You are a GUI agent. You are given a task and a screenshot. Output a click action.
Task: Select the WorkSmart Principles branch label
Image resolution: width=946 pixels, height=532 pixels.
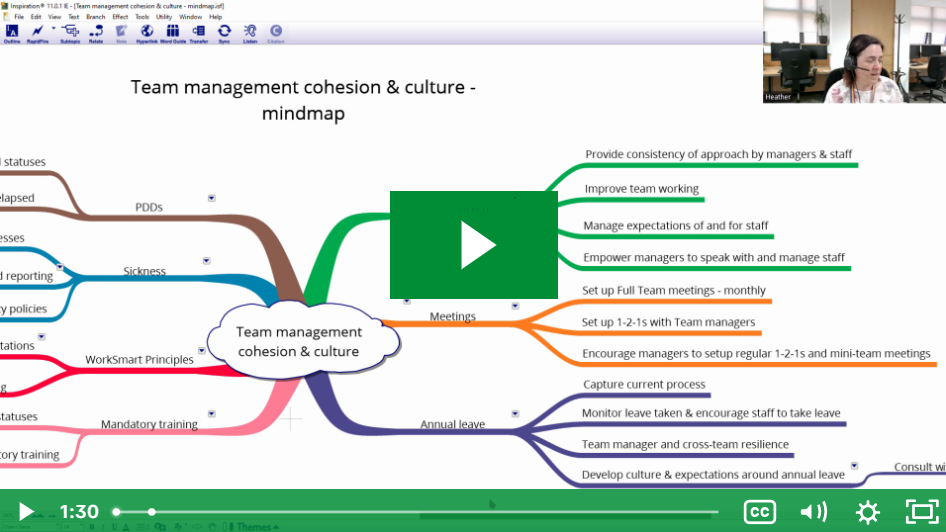(139, 359)
